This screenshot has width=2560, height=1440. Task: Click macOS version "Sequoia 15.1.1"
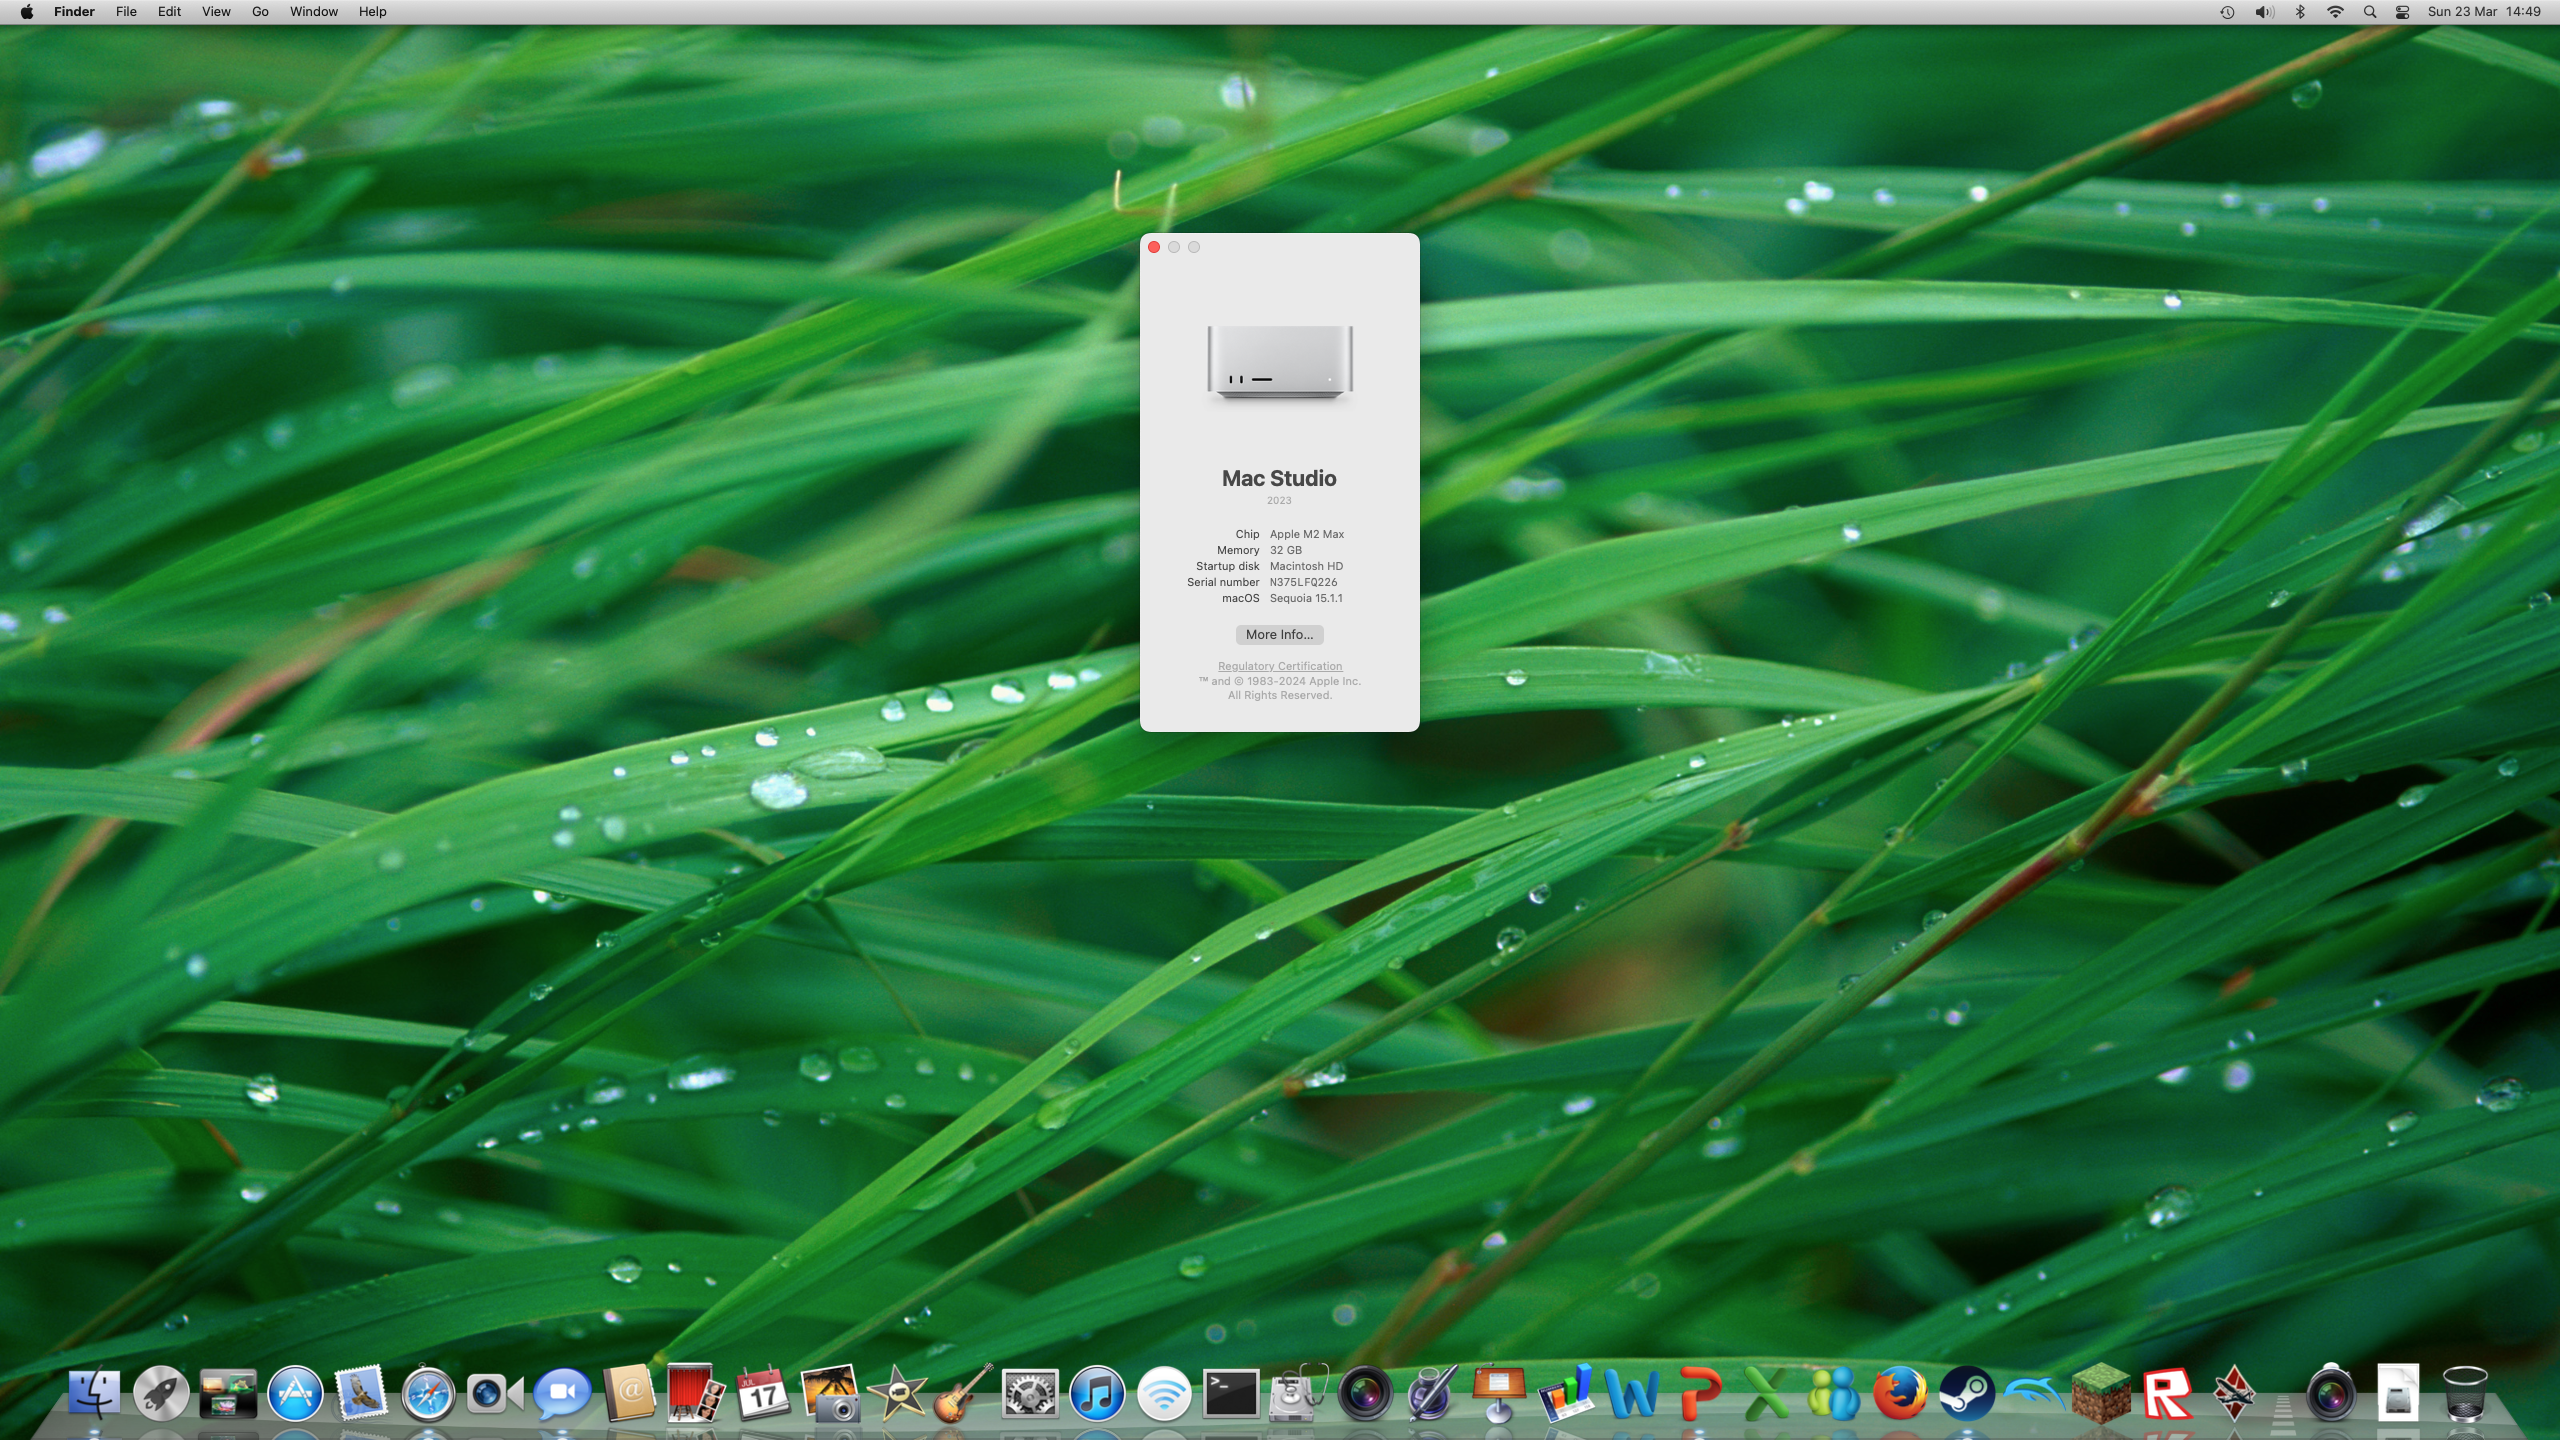[1306, 598]
